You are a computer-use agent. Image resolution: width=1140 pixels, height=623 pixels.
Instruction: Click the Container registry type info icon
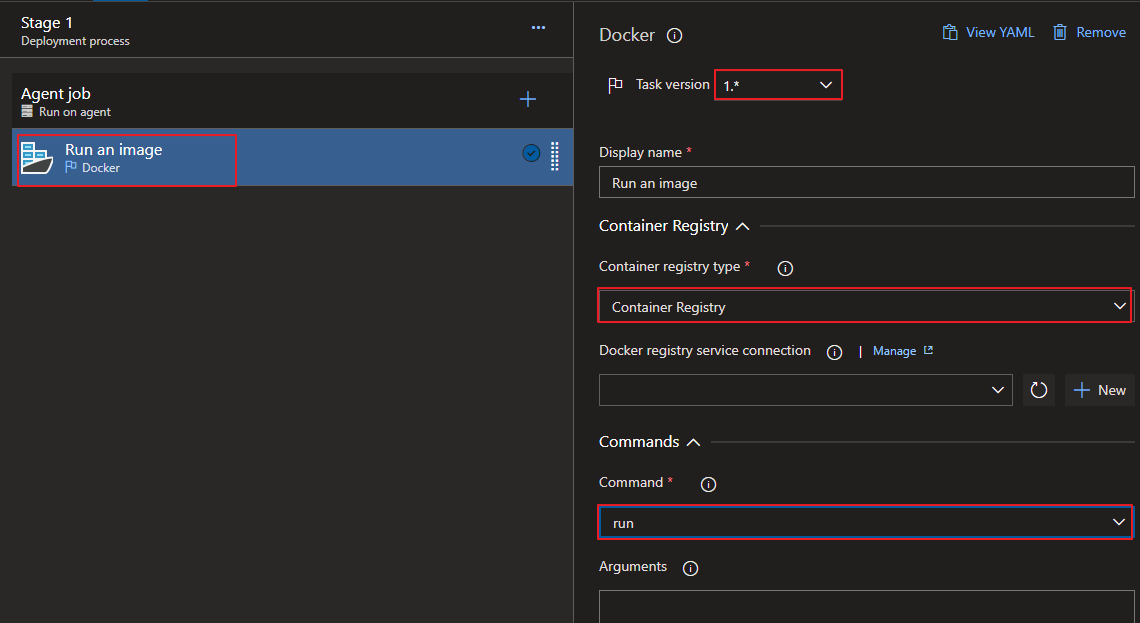tap(785, 268)
